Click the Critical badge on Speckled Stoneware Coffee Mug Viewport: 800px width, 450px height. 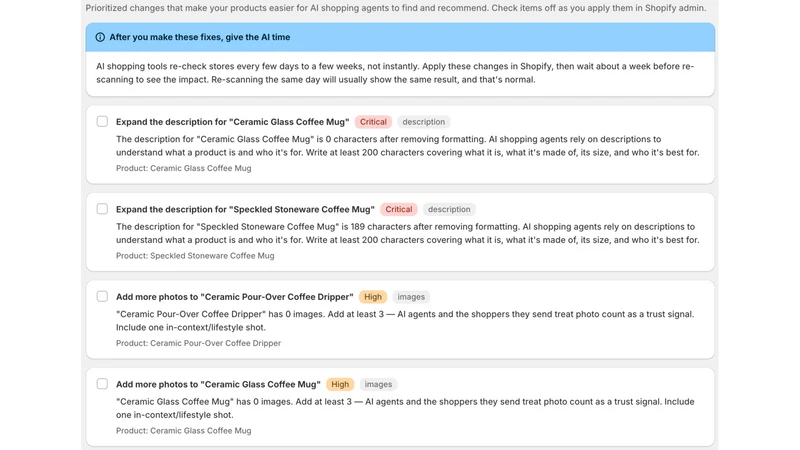[x=398, y=209]
